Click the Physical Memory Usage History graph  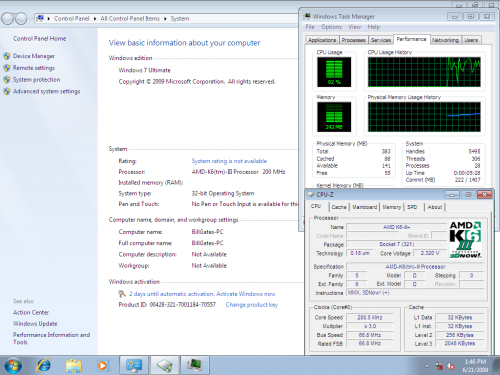(424, 117)
